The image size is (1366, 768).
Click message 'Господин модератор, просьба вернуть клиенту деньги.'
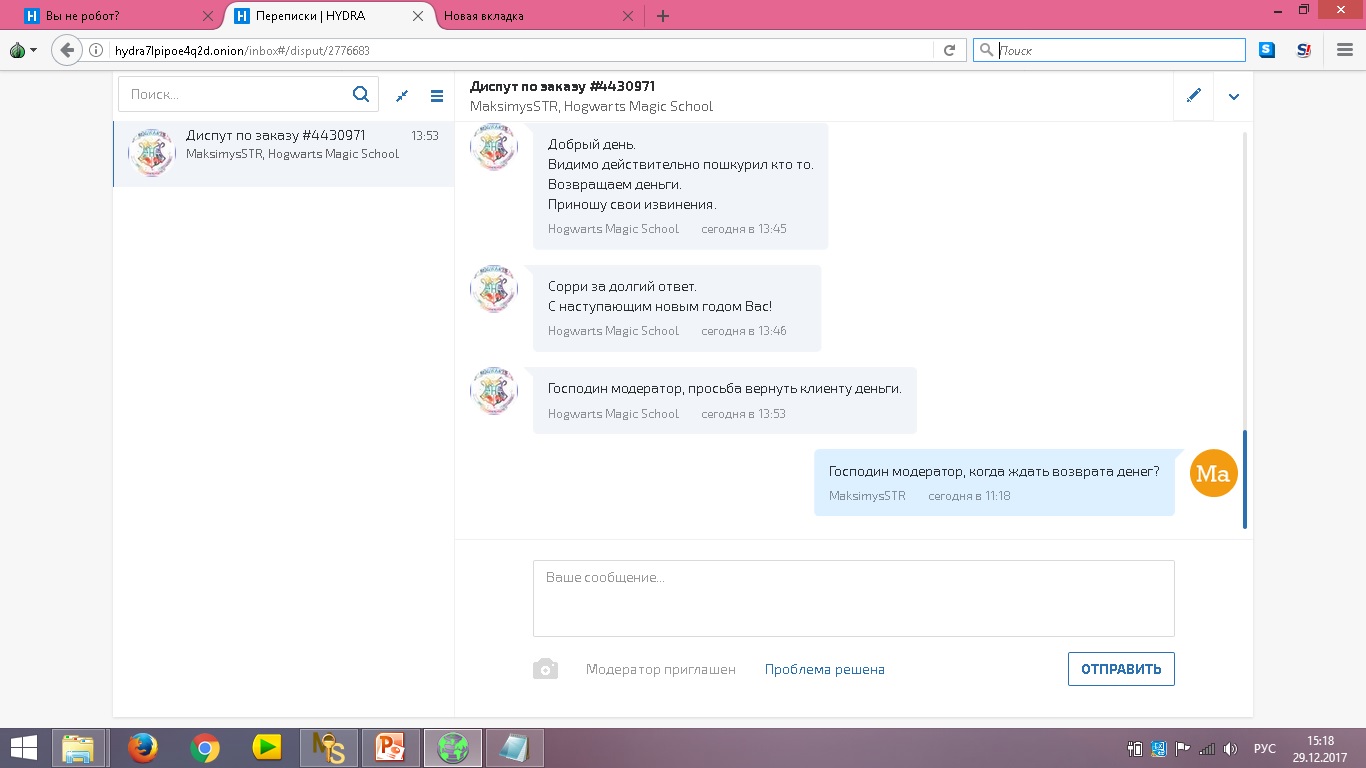pos(725,388)
